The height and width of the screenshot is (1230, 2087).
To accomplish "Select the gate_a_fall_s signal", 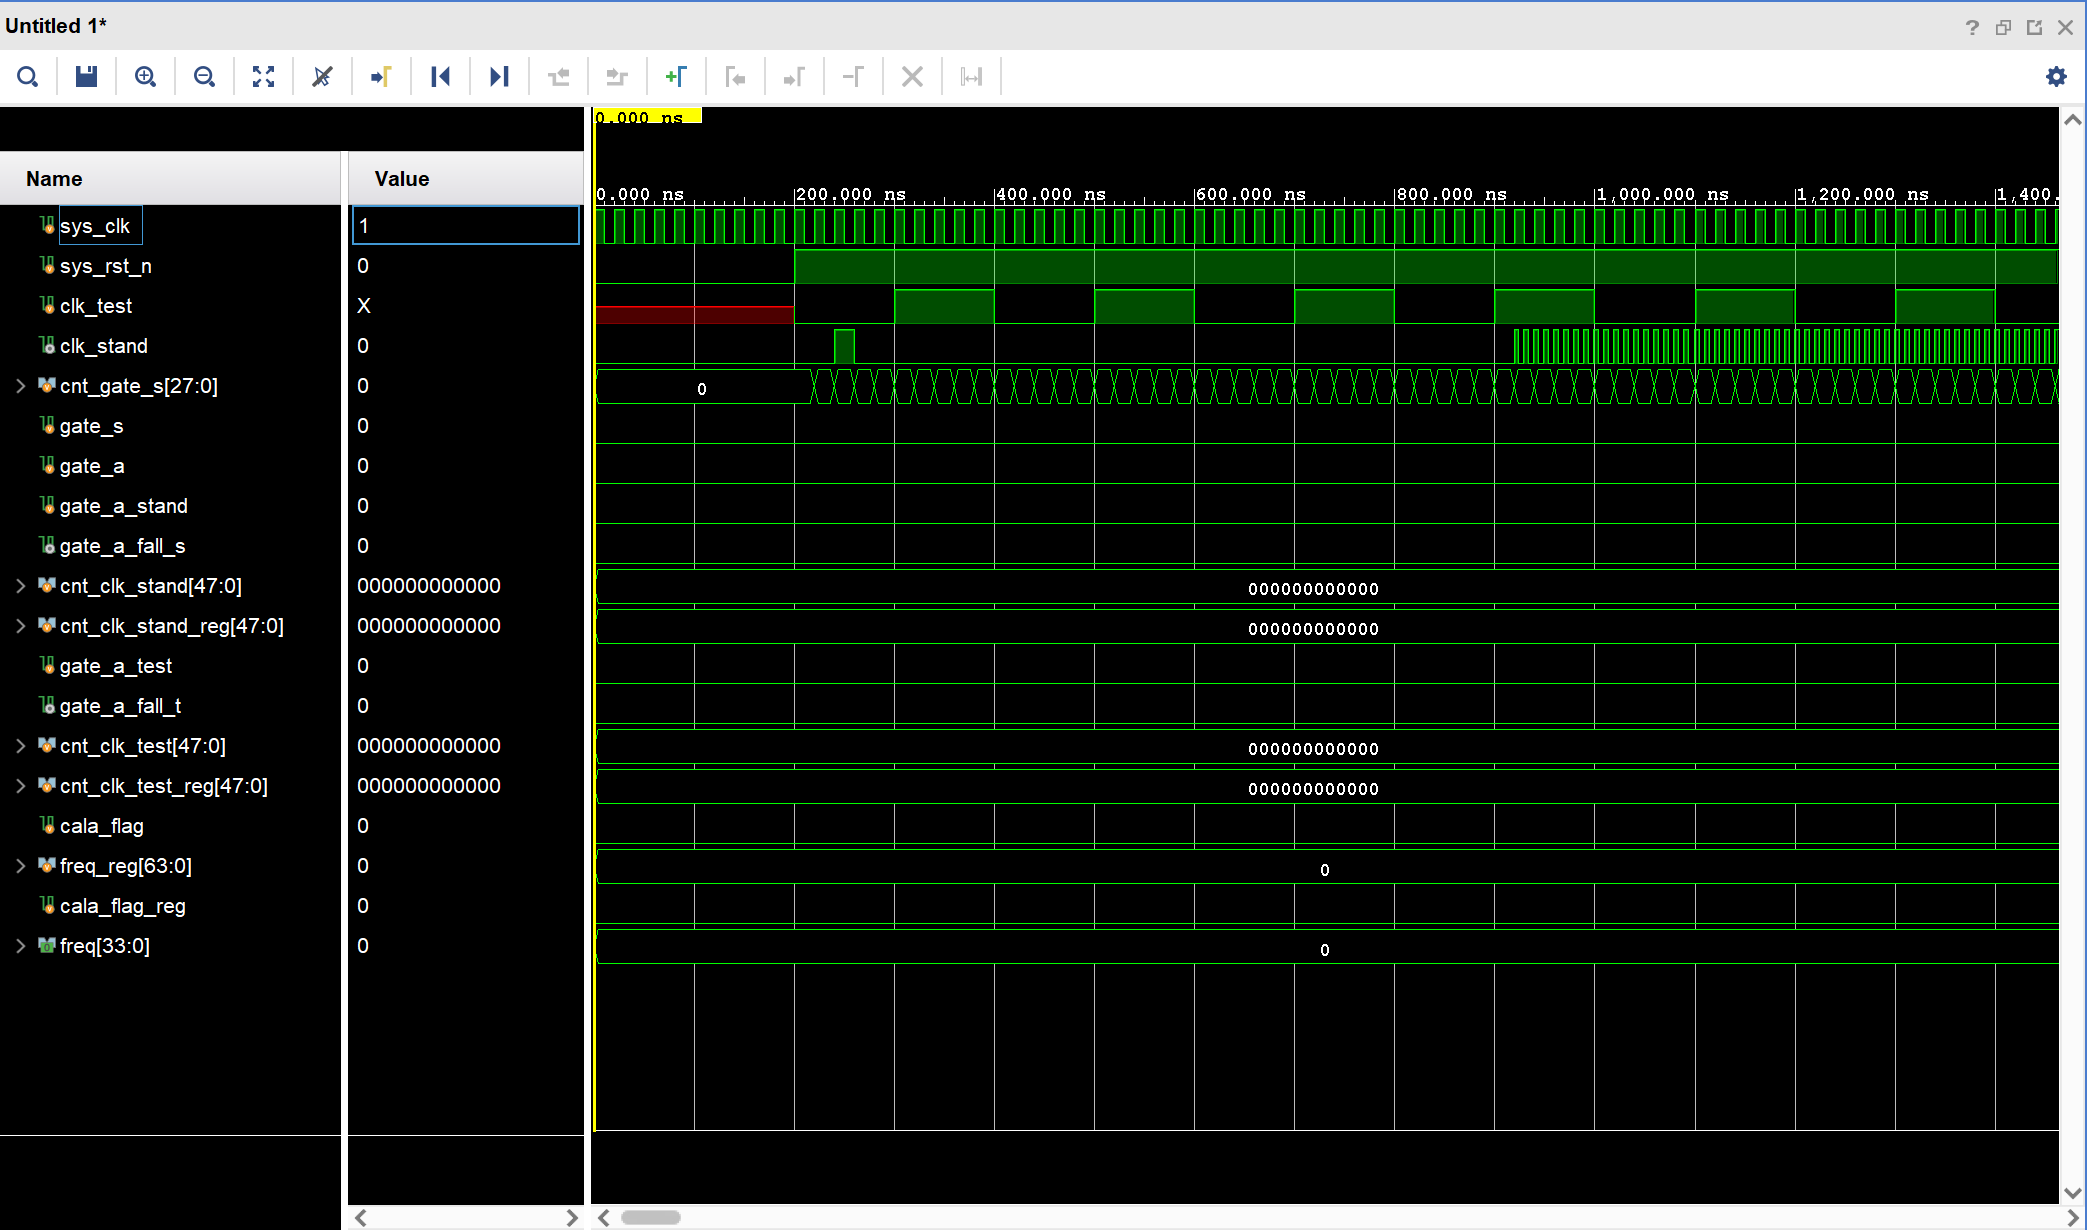I will 122,546.
